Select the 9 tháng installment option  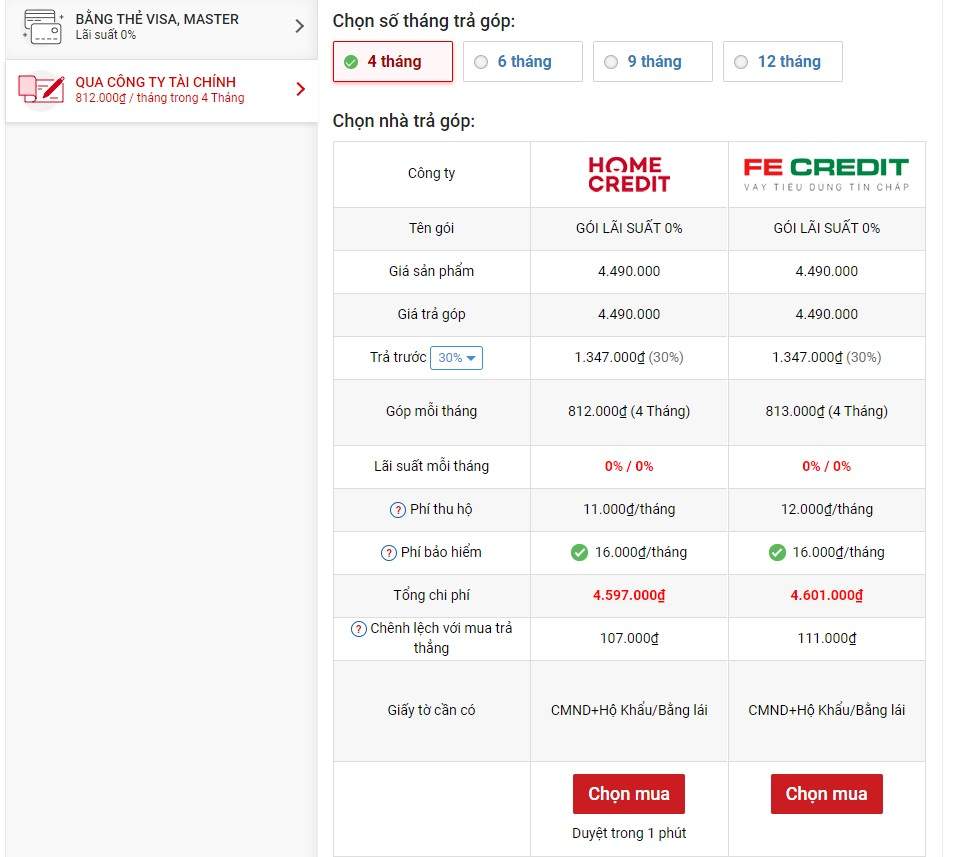[x=652, y=62]
